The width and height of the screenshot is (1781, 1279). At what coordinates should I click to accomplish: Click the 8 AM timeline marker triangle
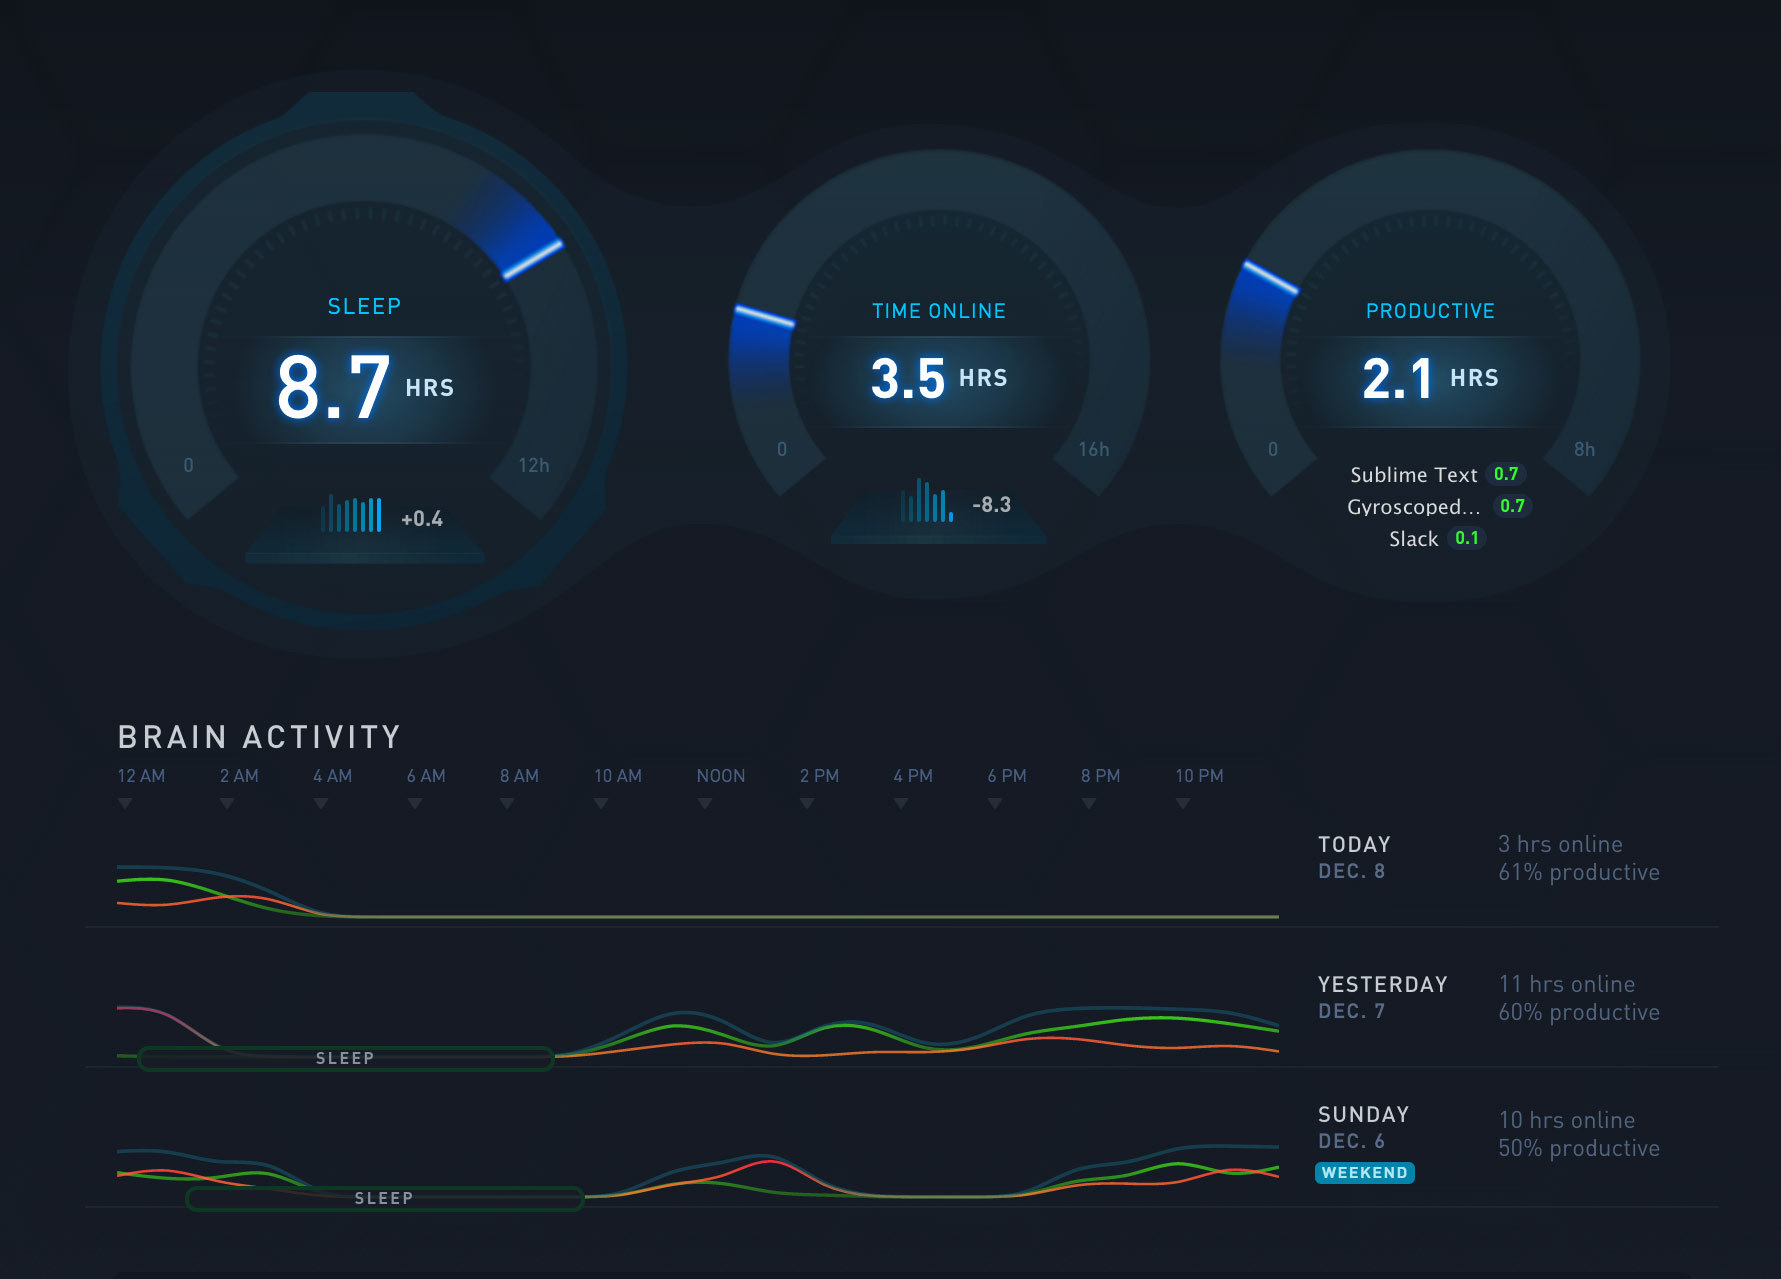click(x=507, y=803)
